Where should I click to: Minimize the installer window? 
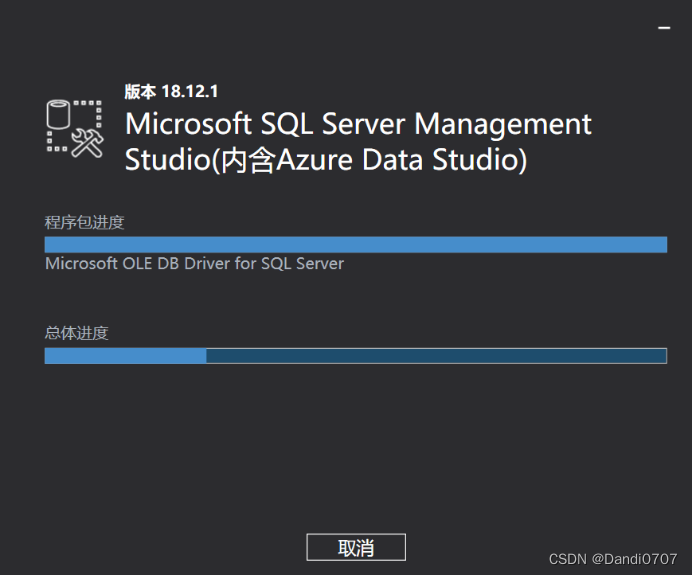pos(664,28)
